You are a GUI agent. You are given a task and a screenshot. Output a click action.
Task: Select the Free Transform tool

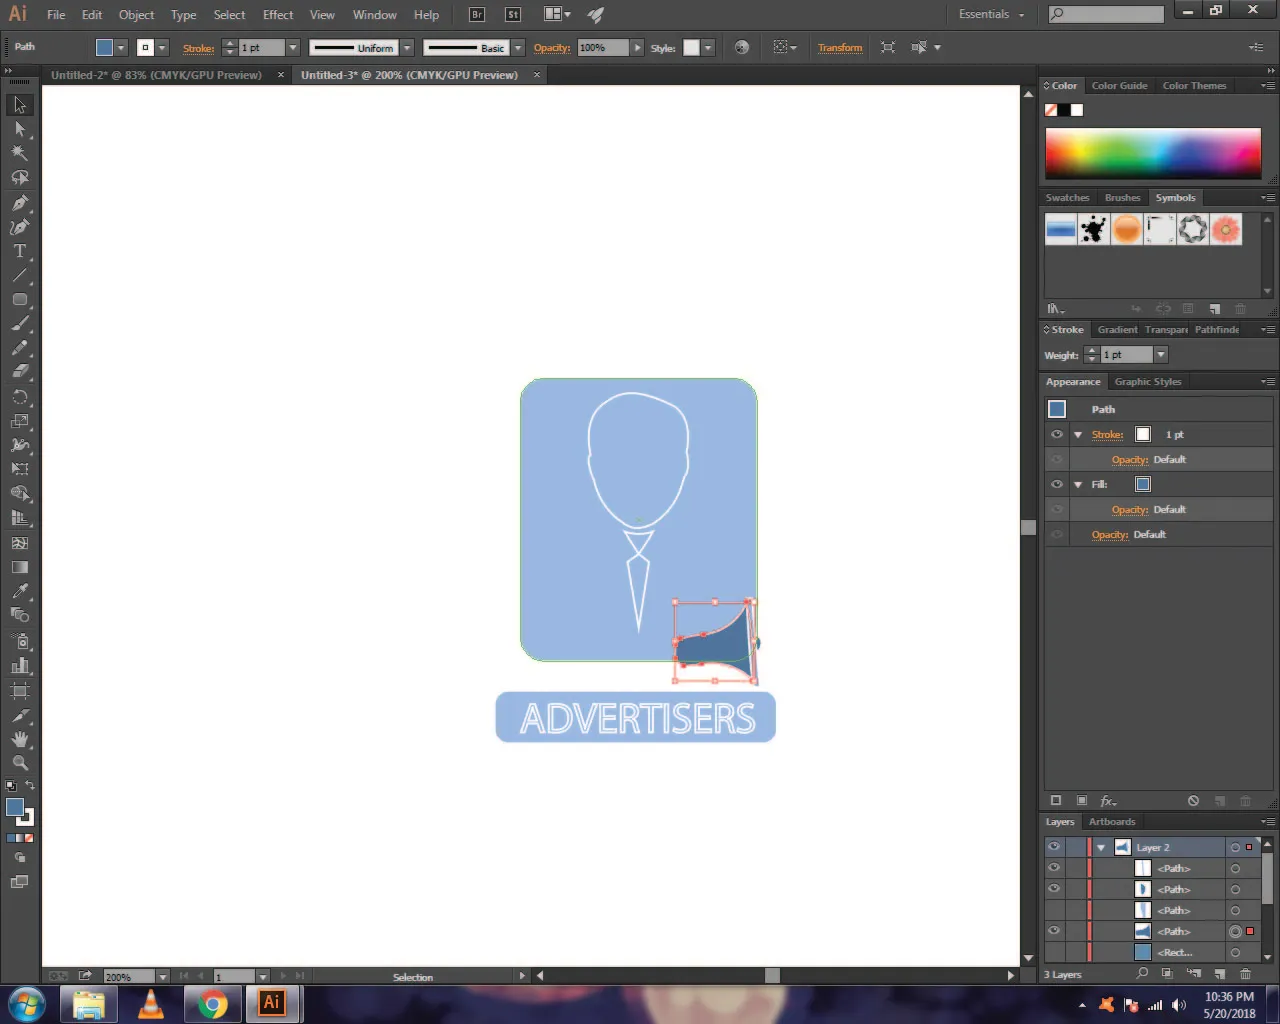click(x=20, y=469)
